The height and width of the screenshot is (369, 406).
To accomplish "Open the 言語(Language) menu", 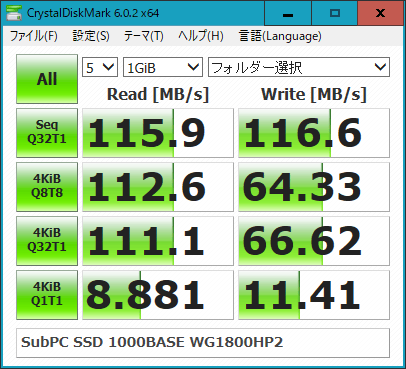I will [280, 36].
